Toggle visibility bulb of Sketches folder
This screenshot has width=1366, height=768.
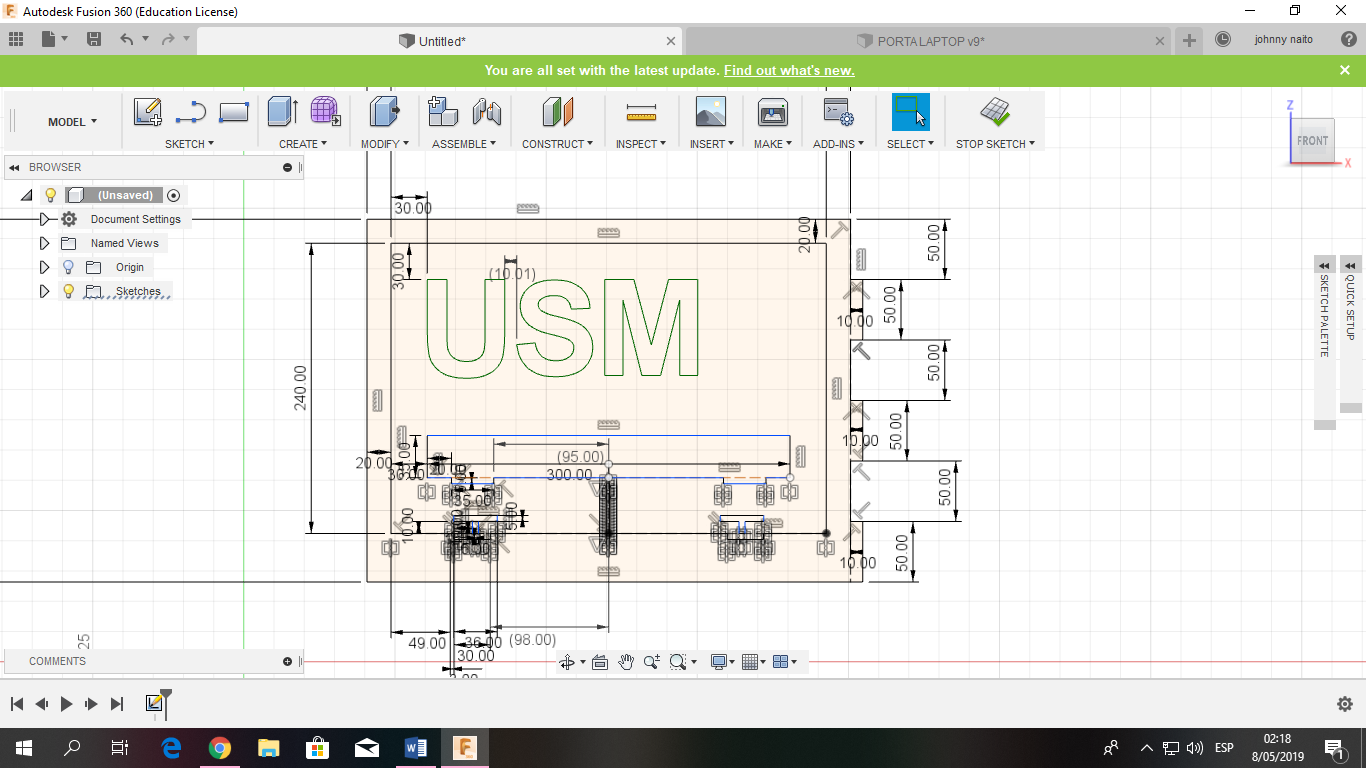point(68,291)
